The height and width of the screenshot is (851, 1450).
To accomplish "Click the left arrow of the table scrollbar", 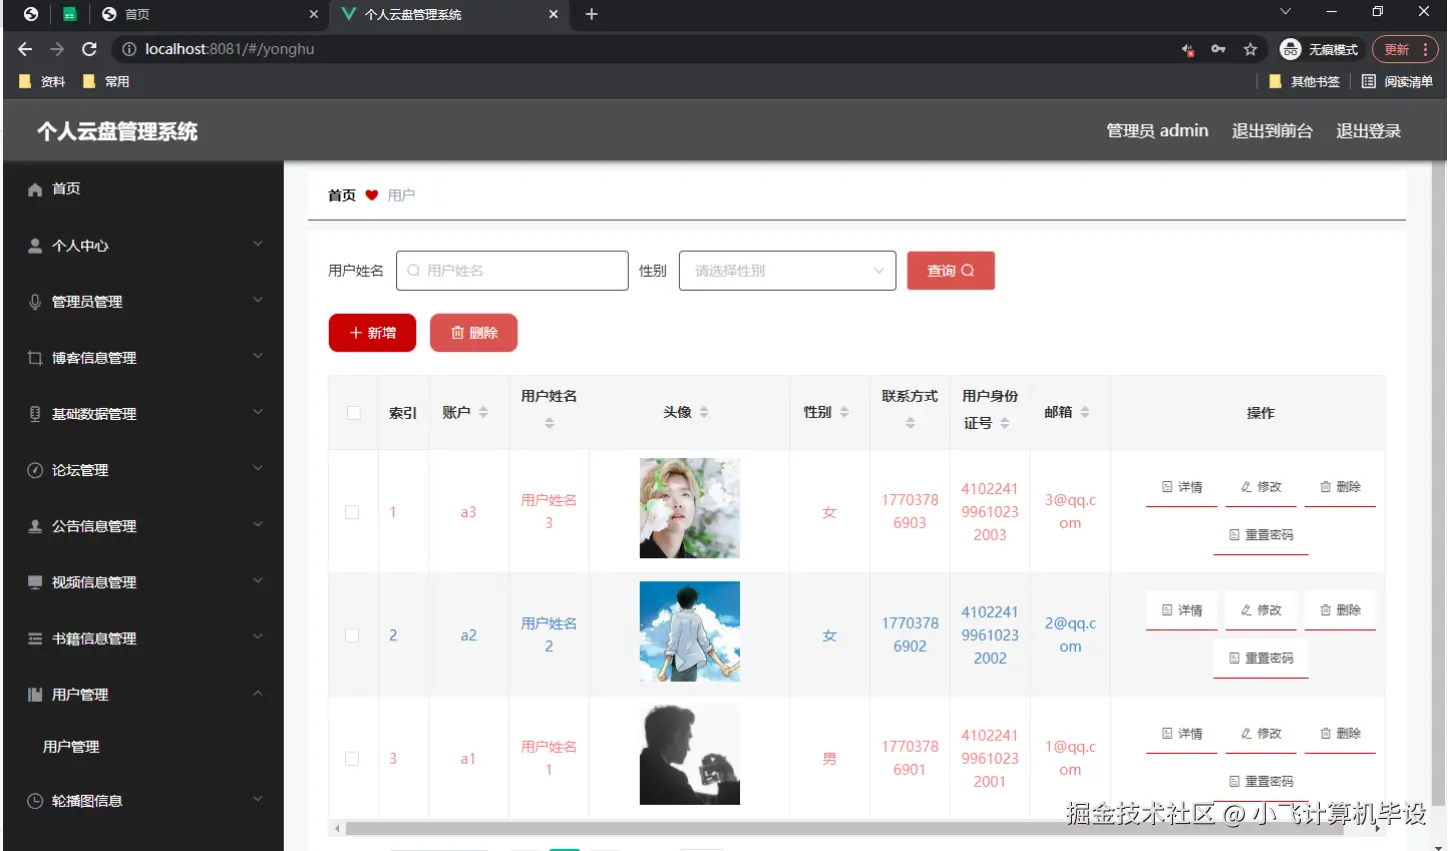I will pyautogui.click(x=337, y=828).
